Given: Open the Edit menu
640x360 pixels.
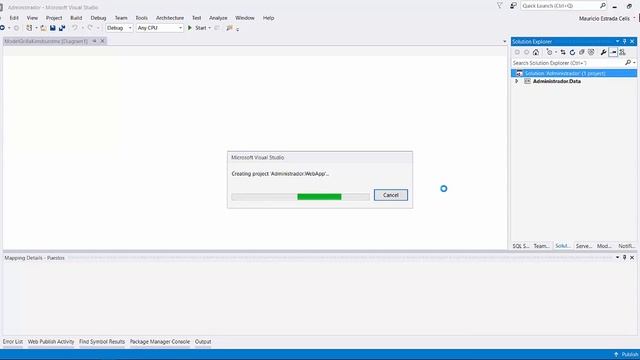Looking at the screenshot, I should click(x=14, y=18).
